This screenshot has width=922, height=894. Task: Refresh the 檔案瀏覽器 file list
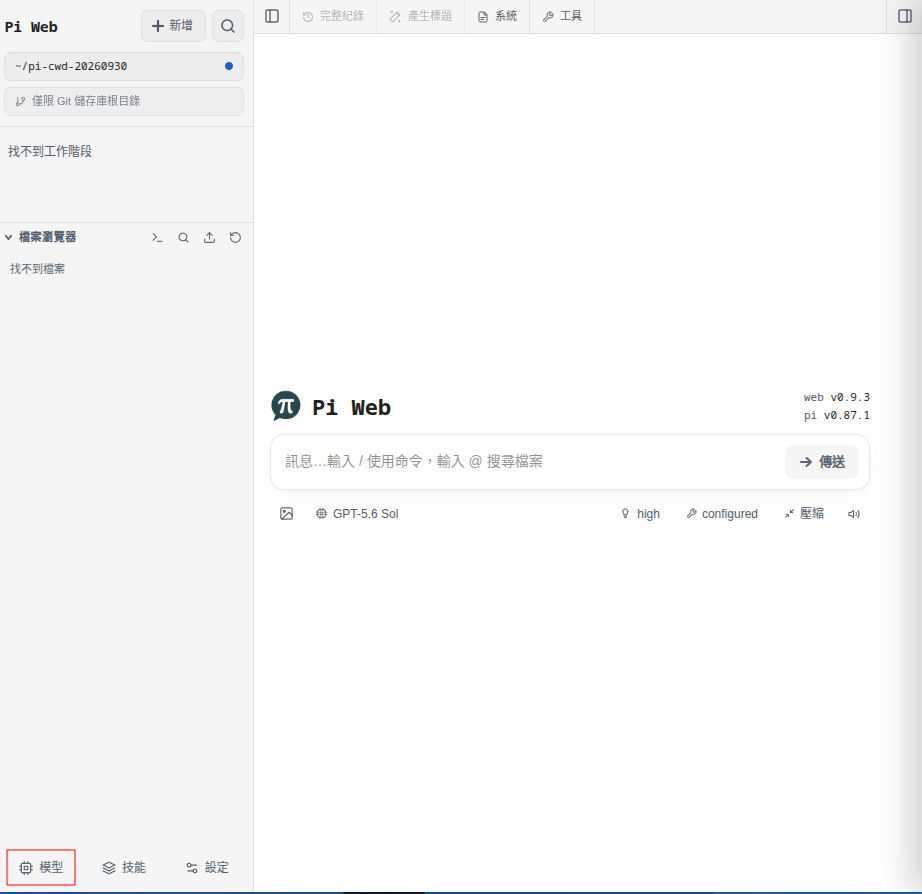(235, 238)
